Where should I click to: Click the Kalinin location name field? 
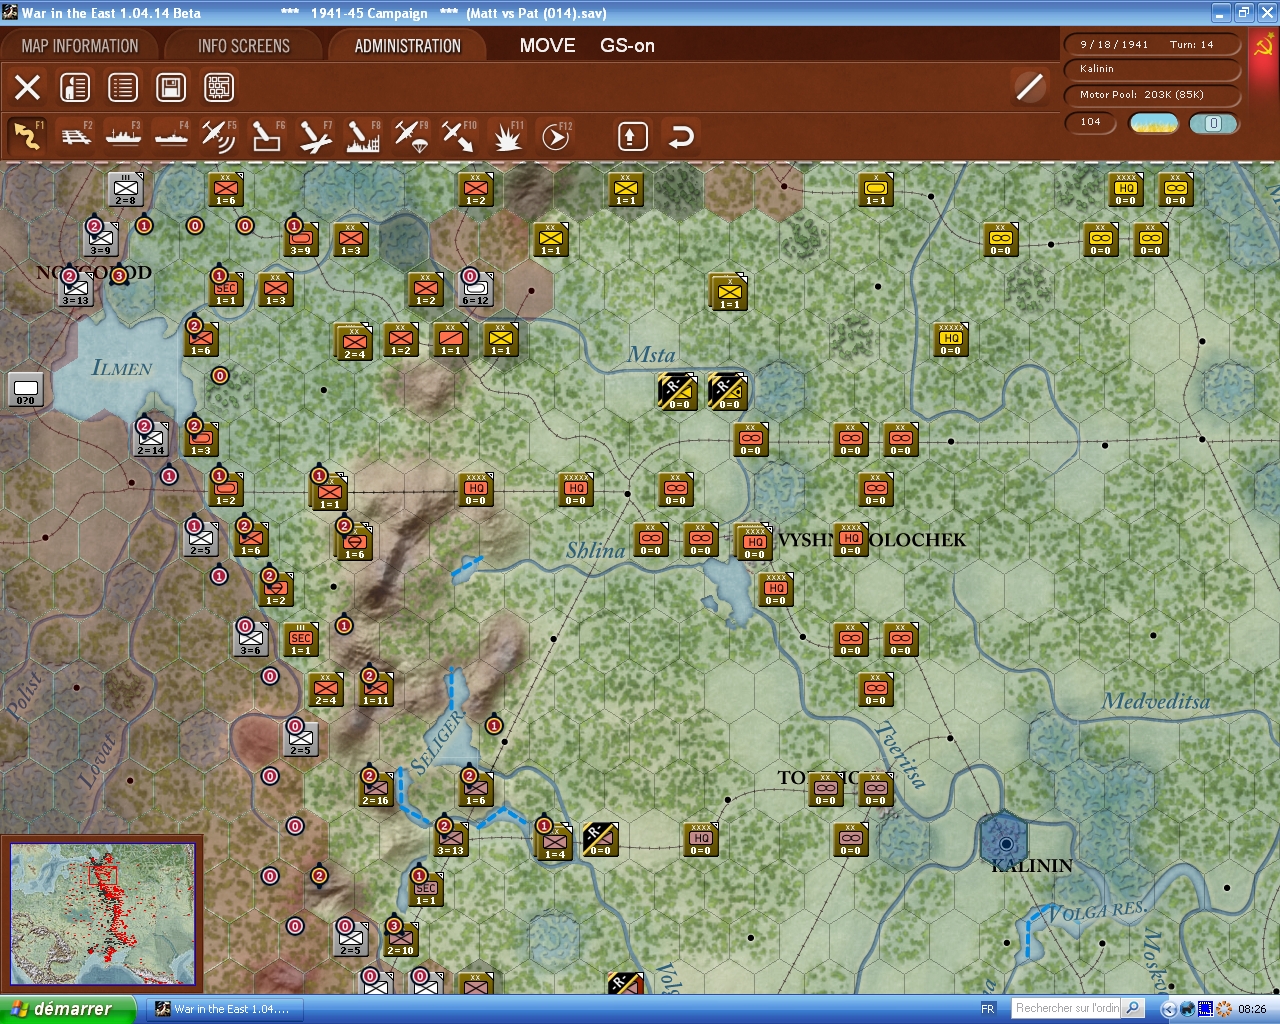[x=1152, y=69]
